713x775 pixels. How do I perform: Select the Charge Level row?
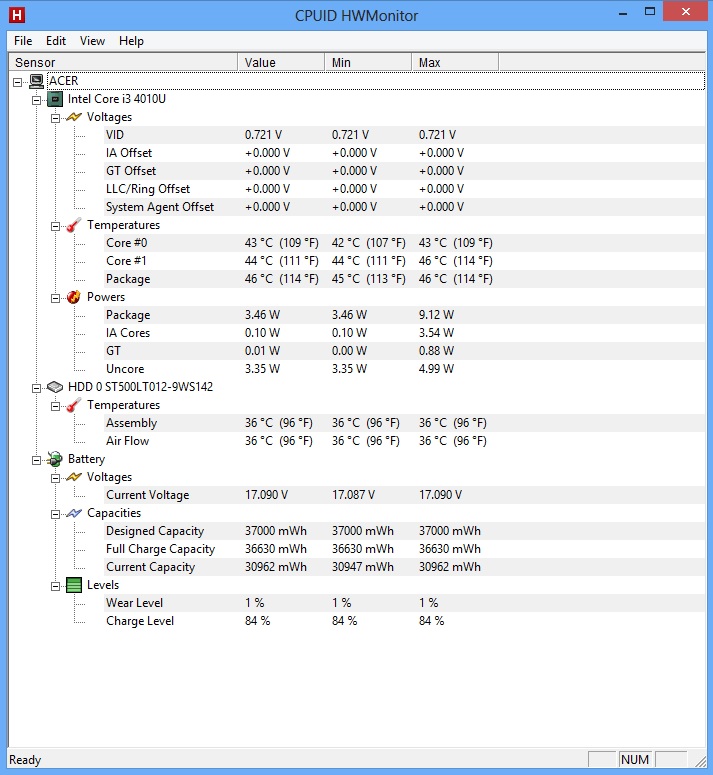(x=405, y=621)
